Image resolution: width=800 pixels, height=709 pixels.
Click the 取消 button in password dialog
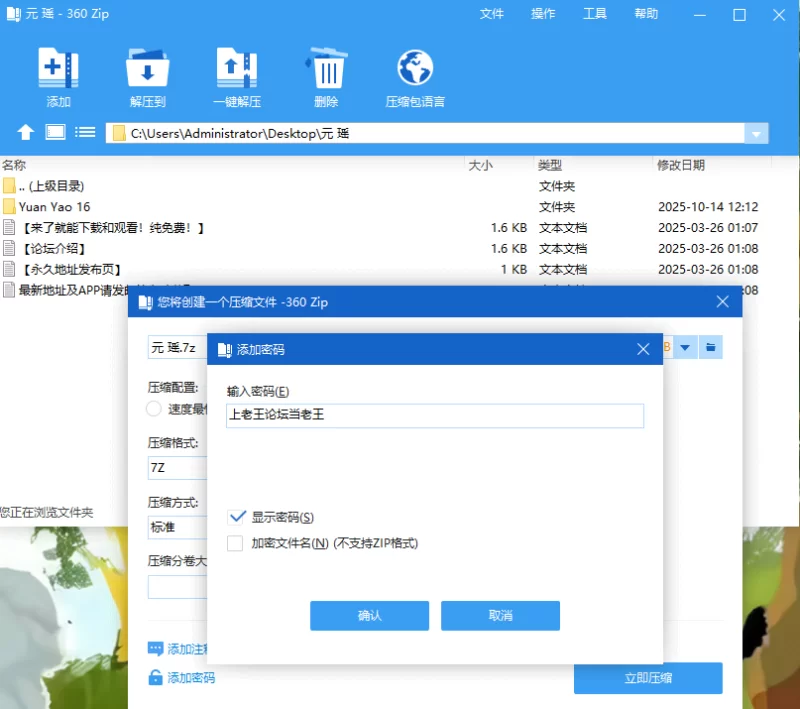pyautogui.click(x=500, y=616)
